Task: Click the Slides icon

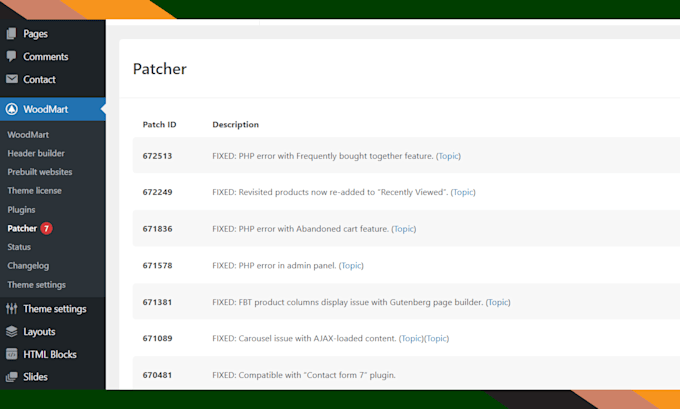Action: pyautogui.click(x=12, y=376)
